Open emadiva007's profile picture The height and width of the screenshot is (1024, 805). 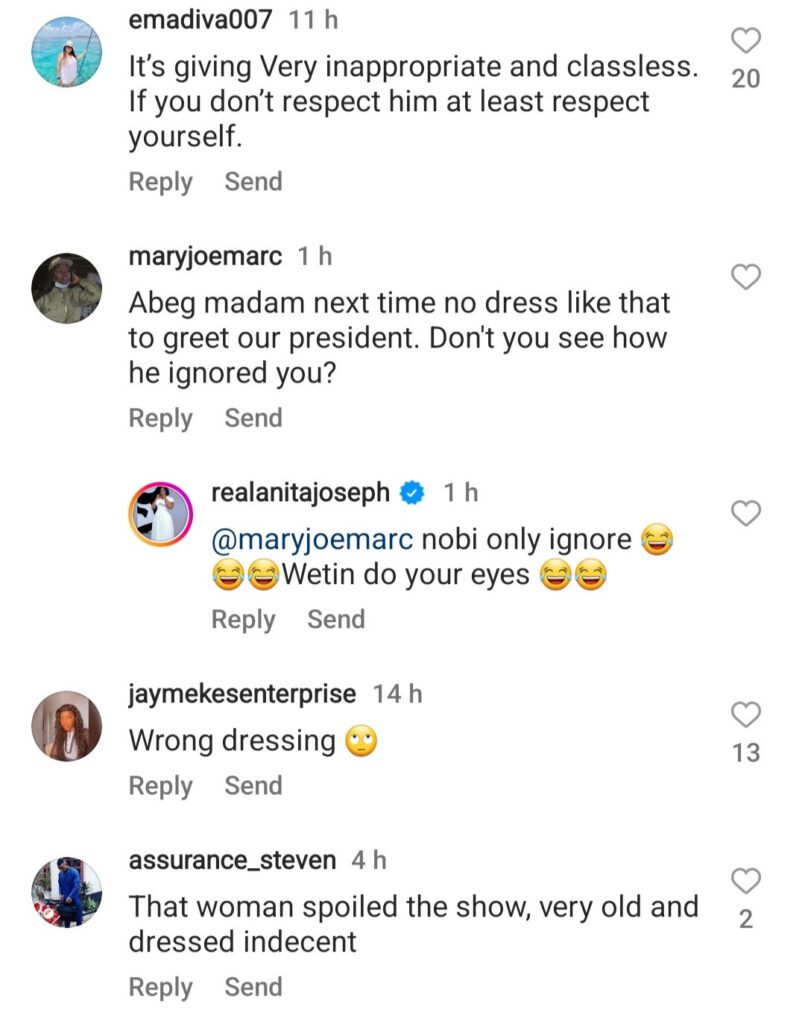coord(67,51)
